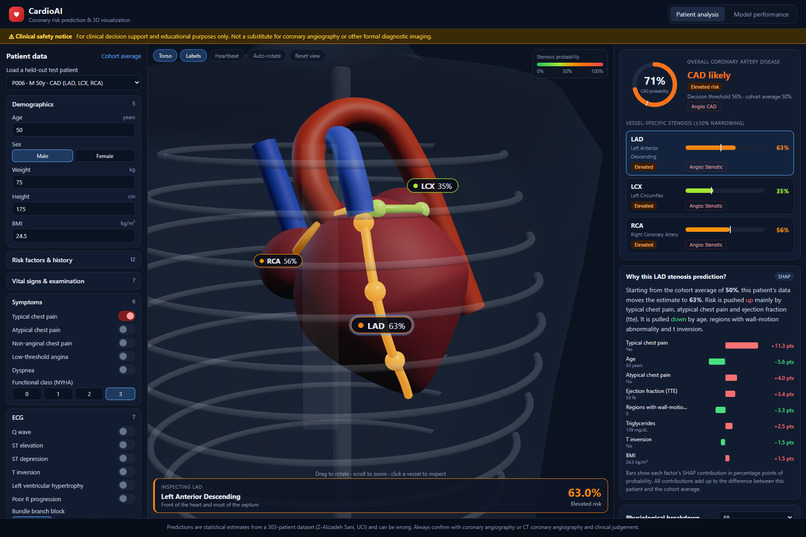Toggle Typical chest pain off

tap(126, 316)
